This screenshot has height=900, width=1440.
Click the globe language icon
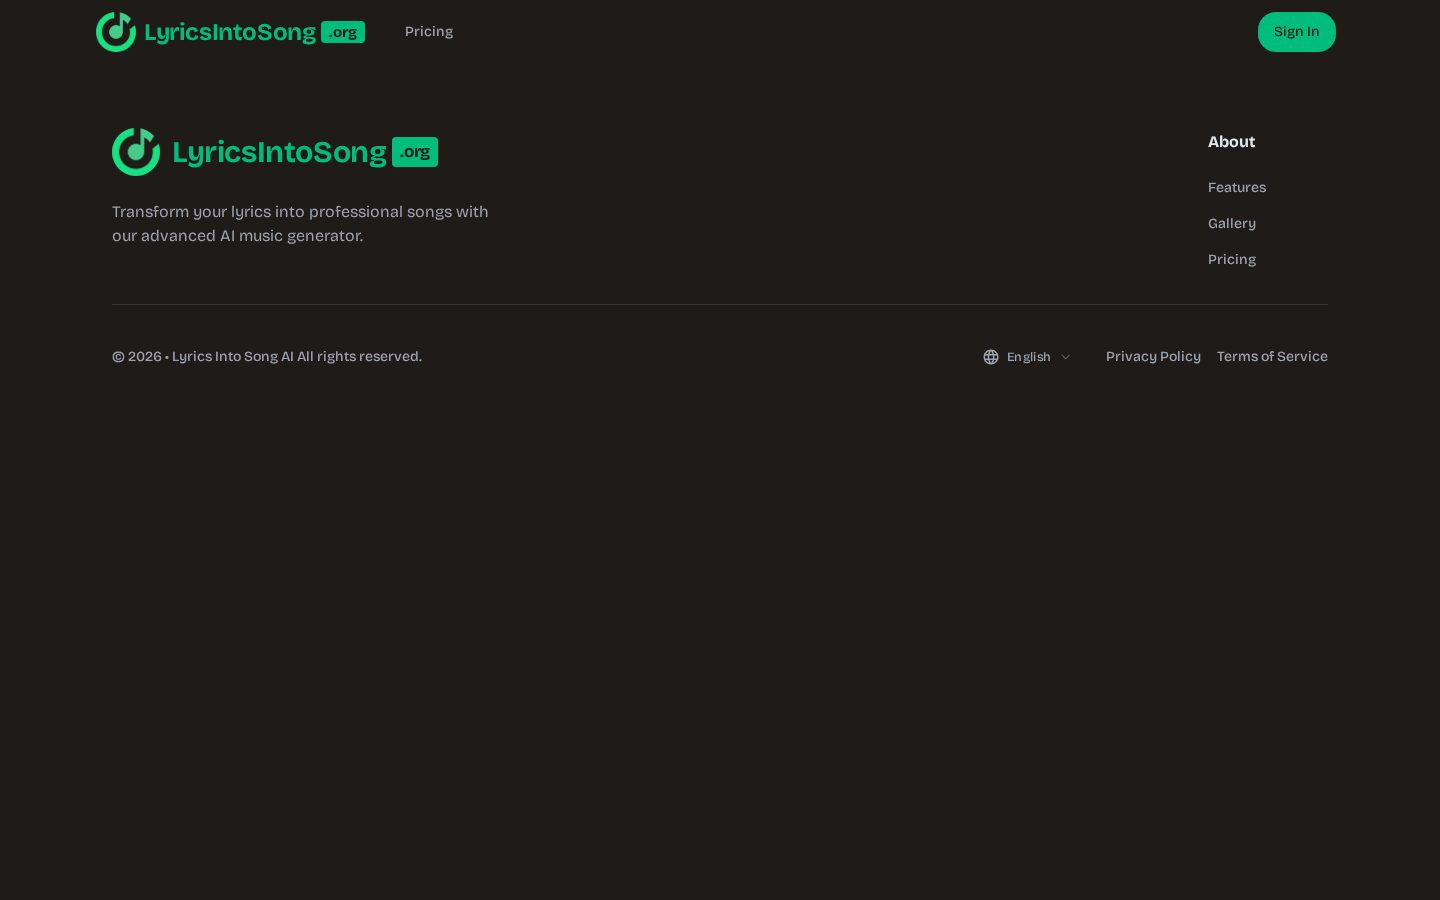(991, 357)
